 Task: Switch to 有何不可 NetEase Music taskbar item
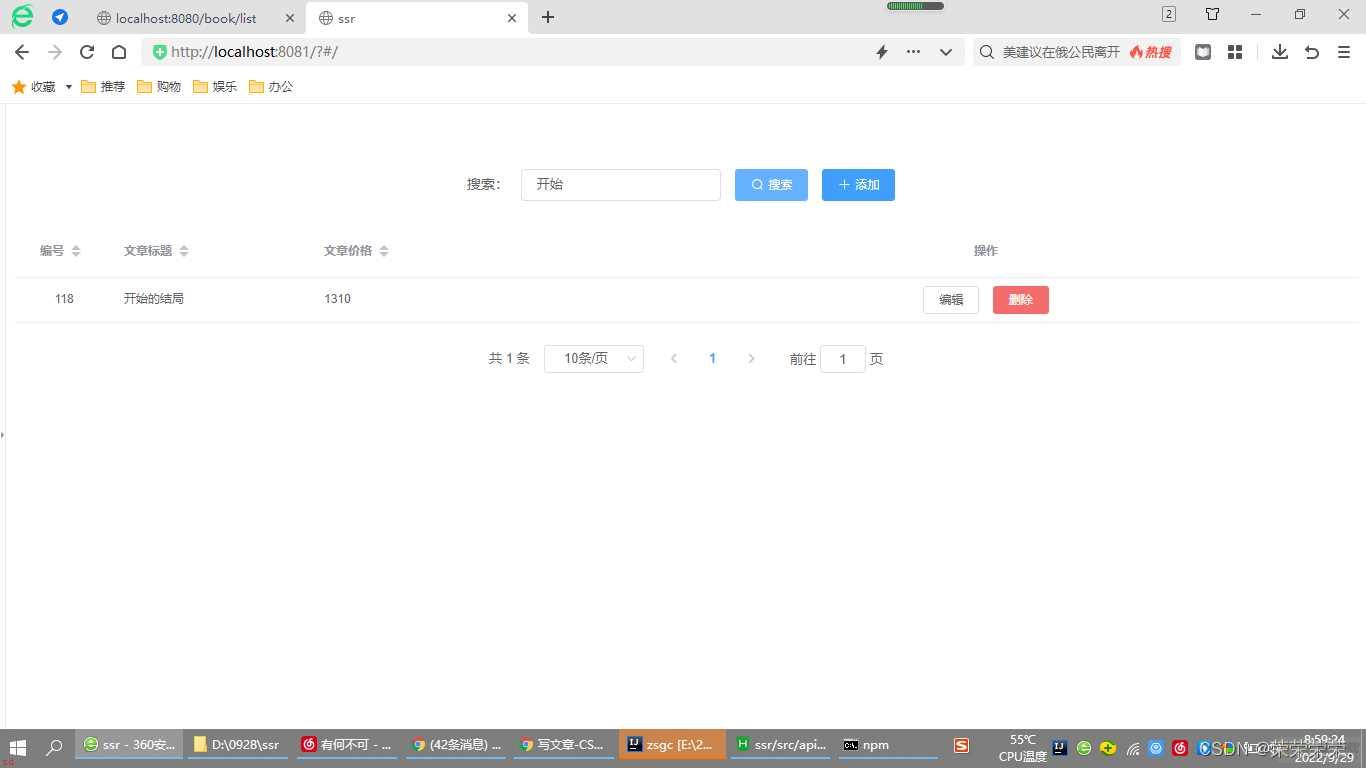[347, 745]
